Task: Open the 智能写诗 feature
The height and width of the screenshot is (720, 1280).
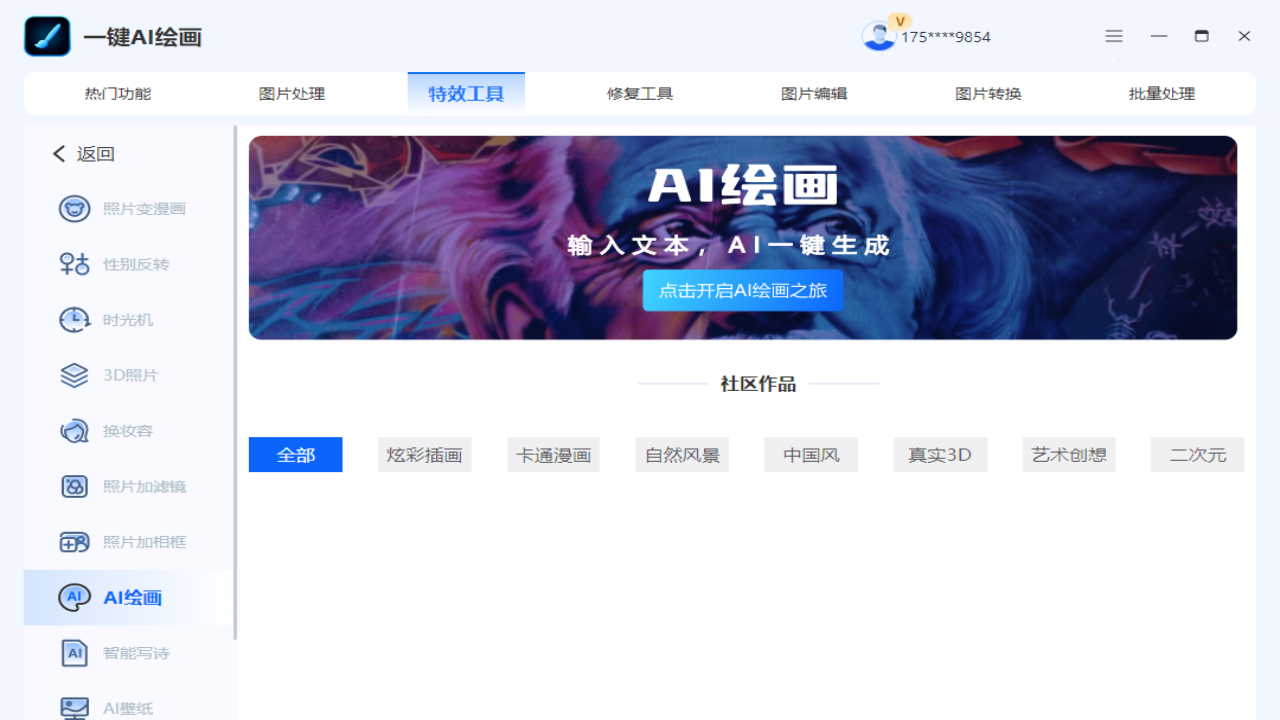Action: (x=127, y=652)
